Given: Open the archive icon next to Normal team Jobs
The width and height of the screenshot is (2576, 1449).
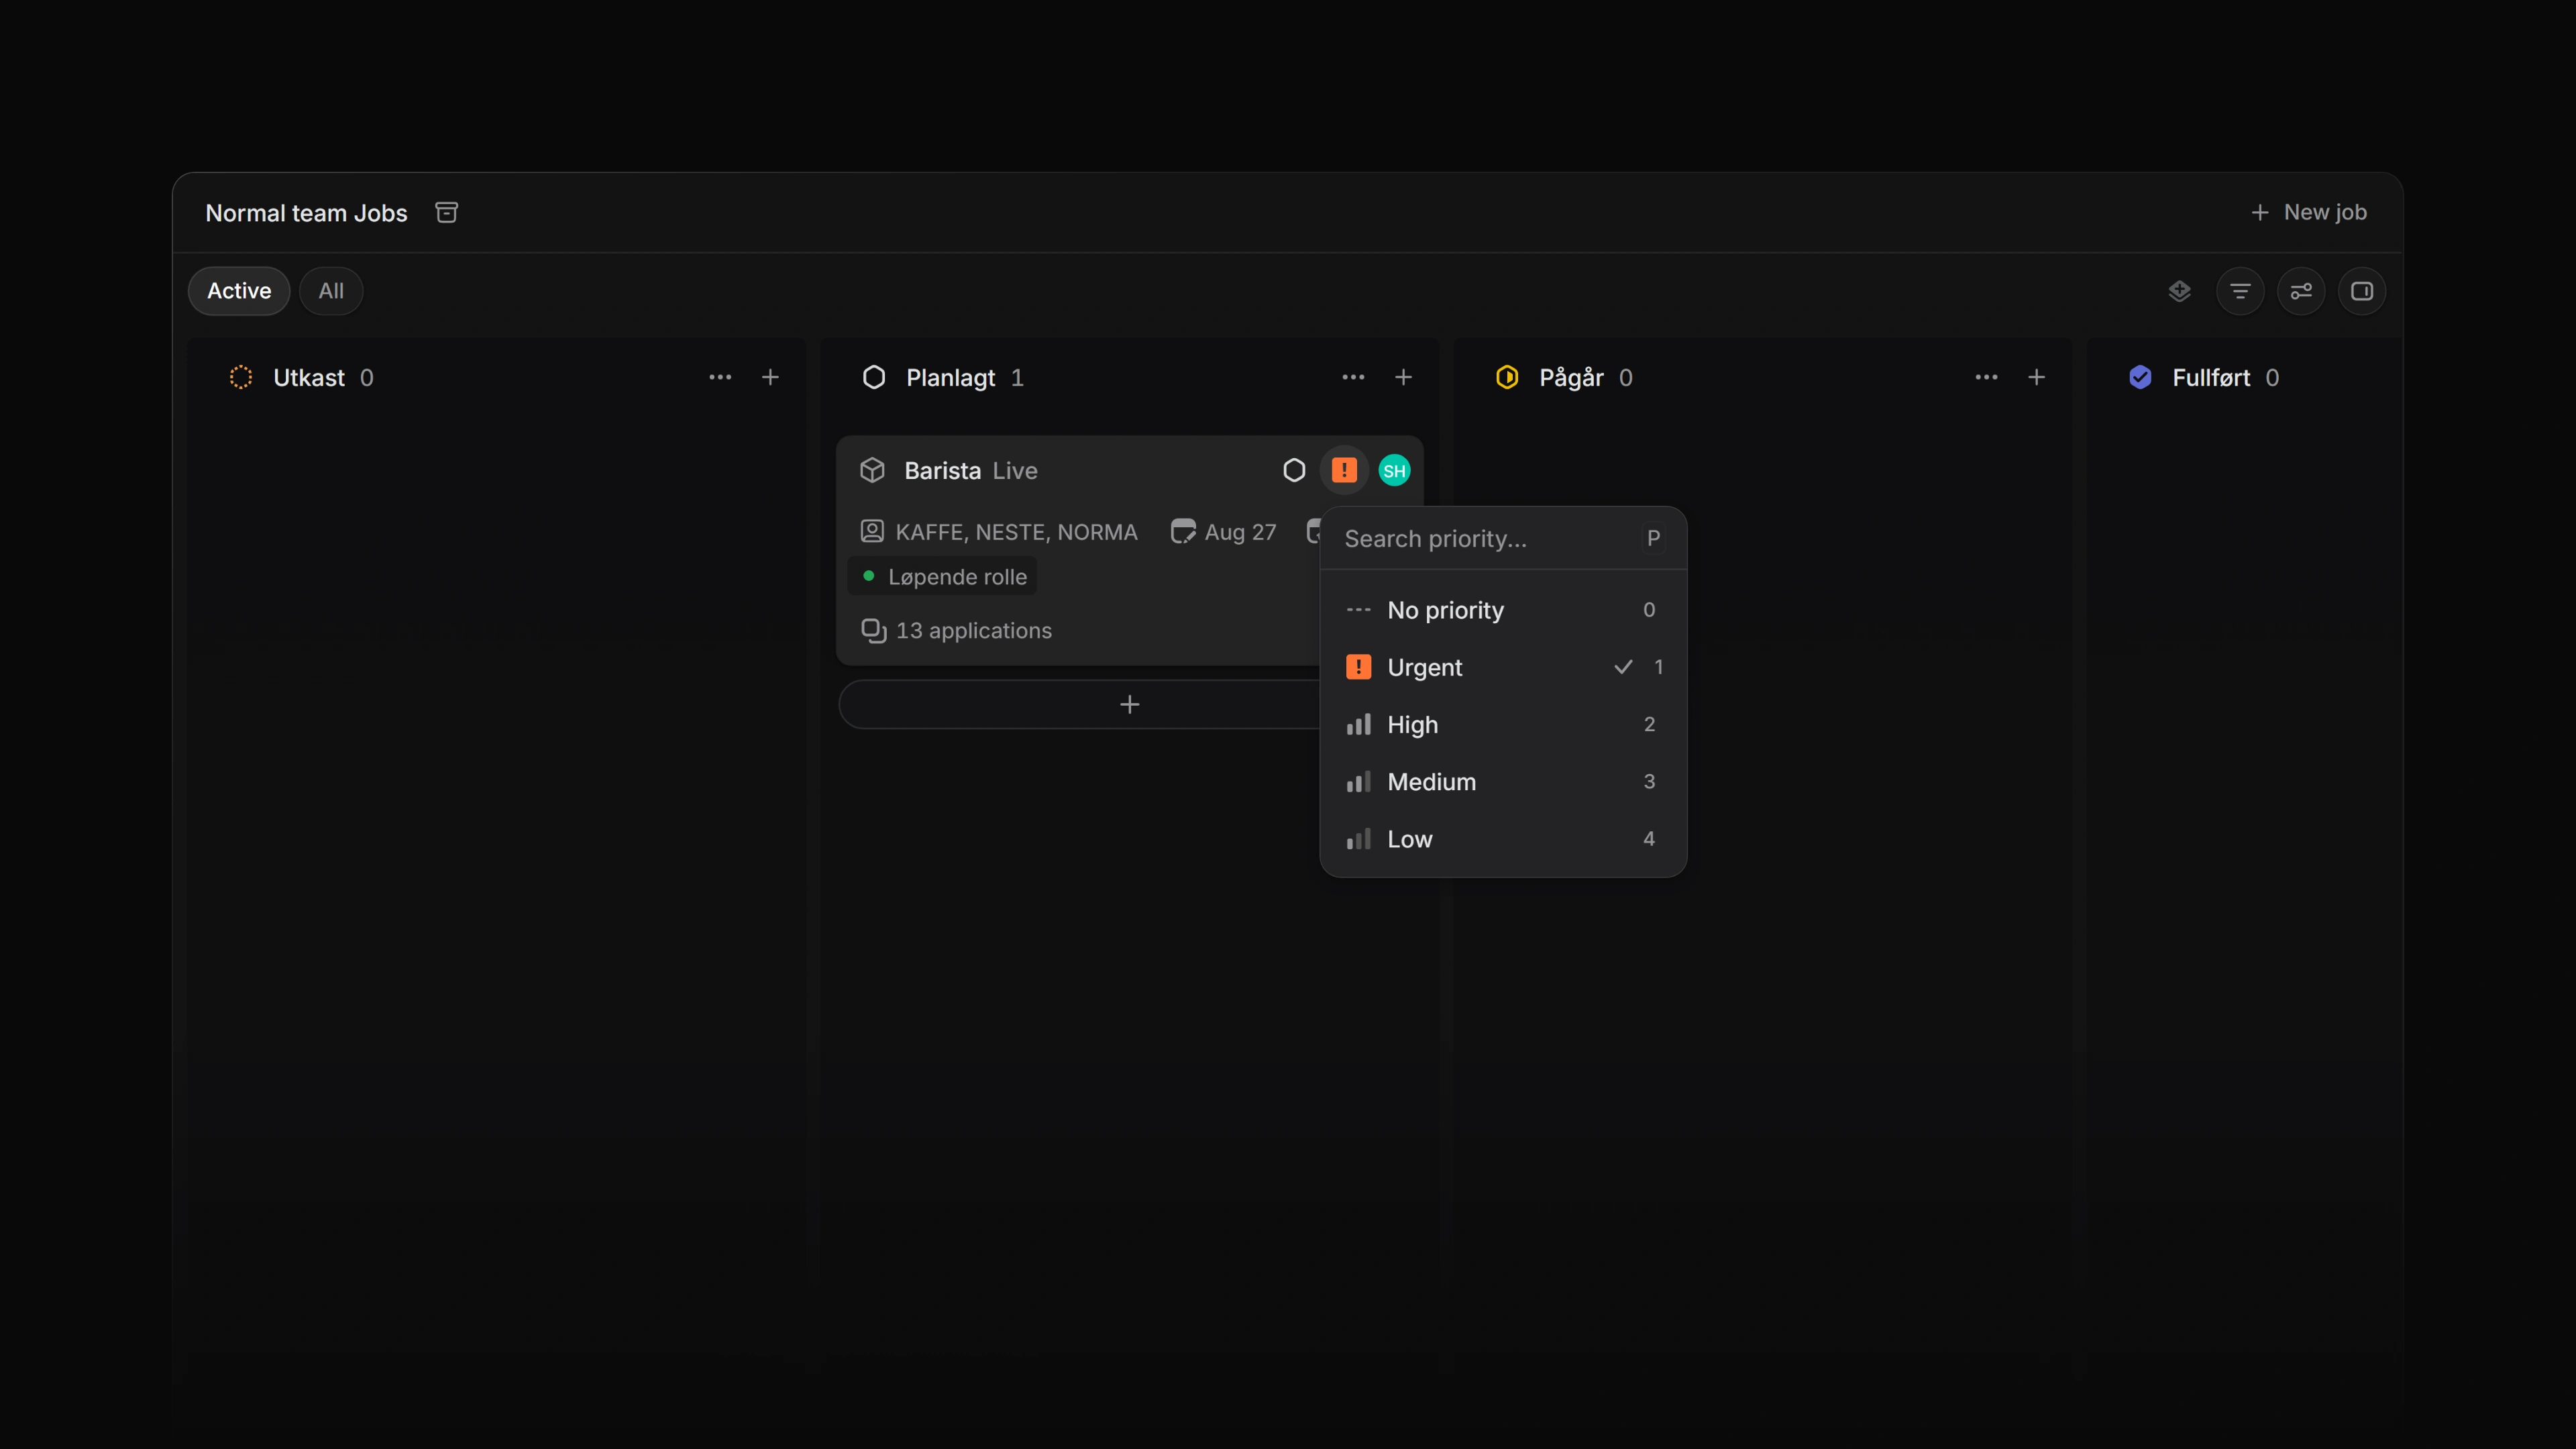Looking at the screenshot, I should [x=446, y=212].
